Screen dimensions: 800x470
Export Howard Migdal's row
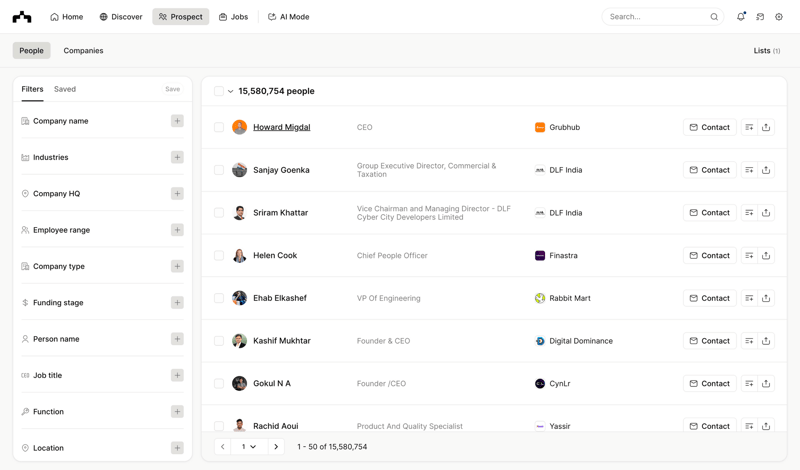[x=766, y=127]
